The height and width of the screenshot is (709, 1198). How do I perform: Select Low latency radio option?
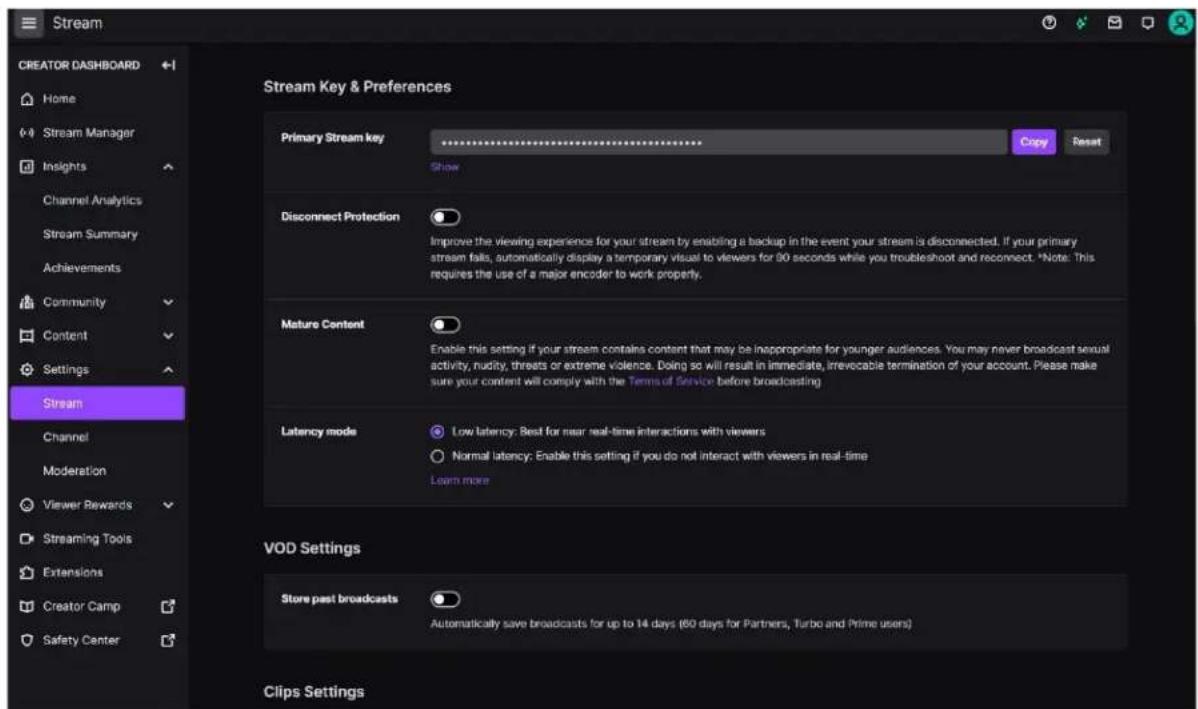point(437,432)
